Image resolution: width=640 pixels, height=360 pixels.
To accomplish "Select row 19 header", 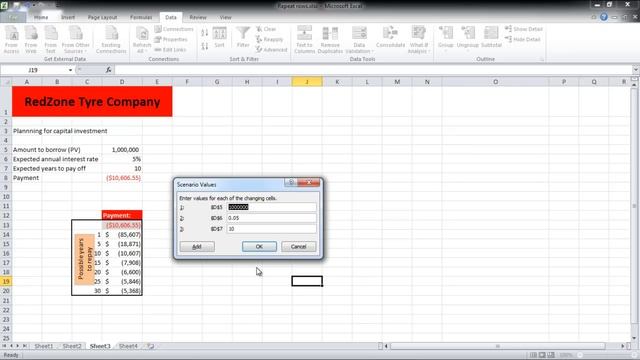I will pyautogui.click(x=6, y=282).
